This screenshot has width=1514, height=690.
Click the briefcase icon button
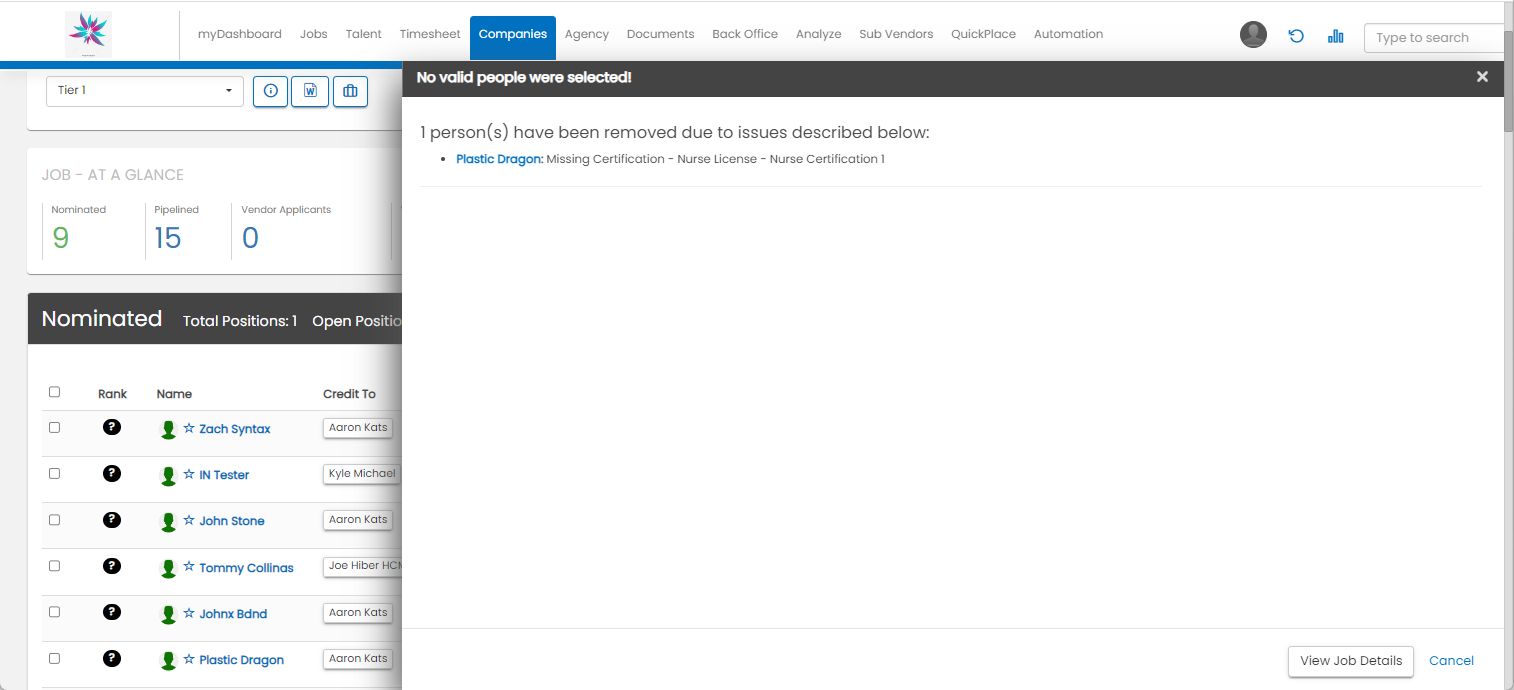coord(350,90)
